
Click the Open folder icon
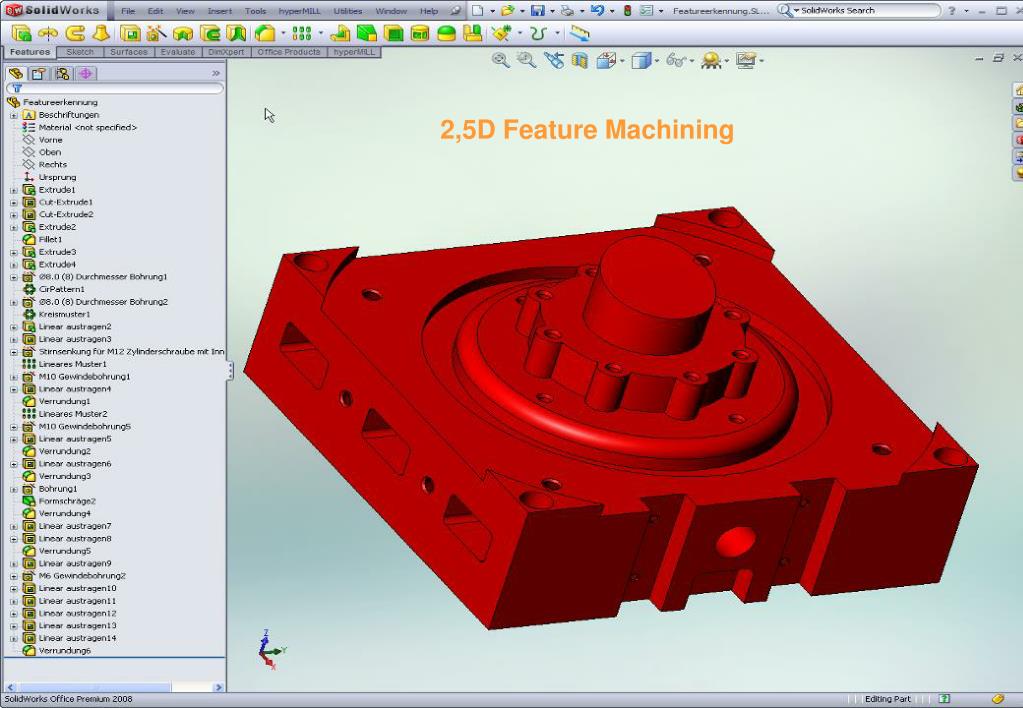508,10
